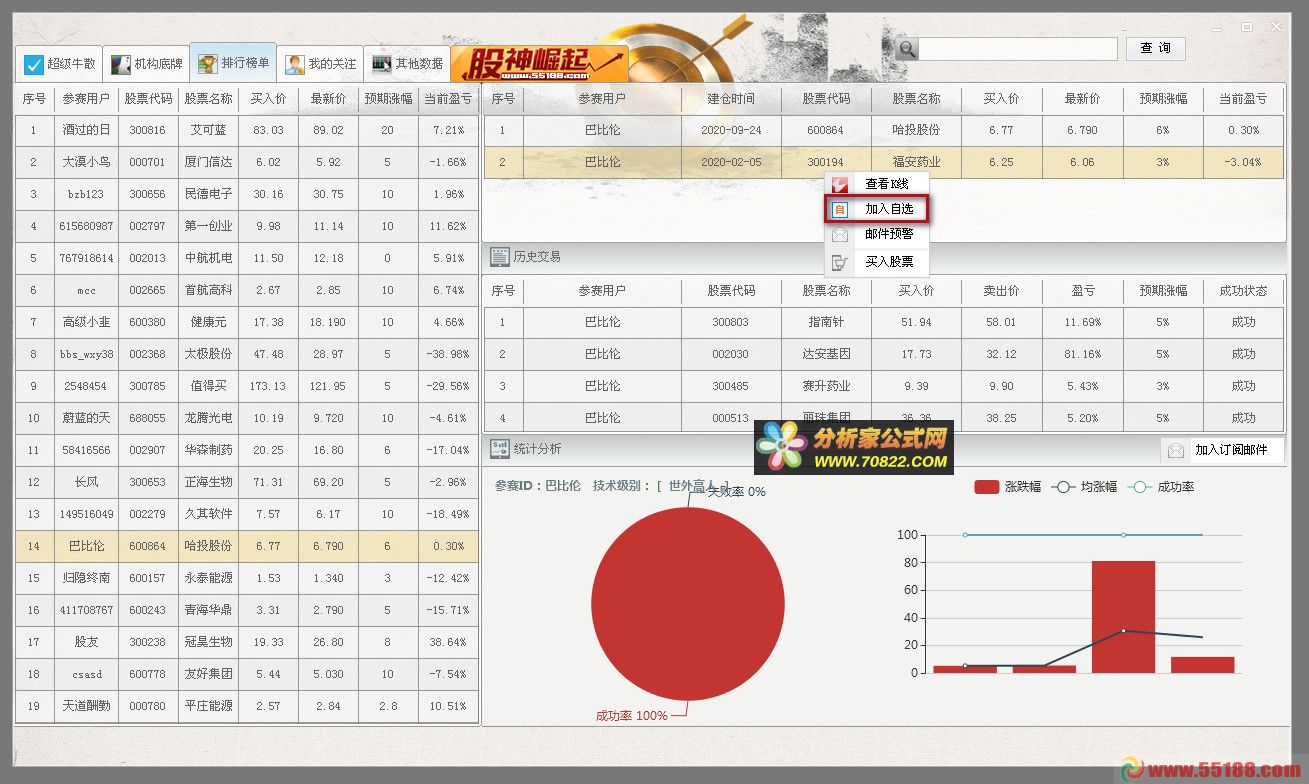1309x784 pixels.
Task: Click the 天道酬勤 user cell
Action: click(x=86, y=706)
